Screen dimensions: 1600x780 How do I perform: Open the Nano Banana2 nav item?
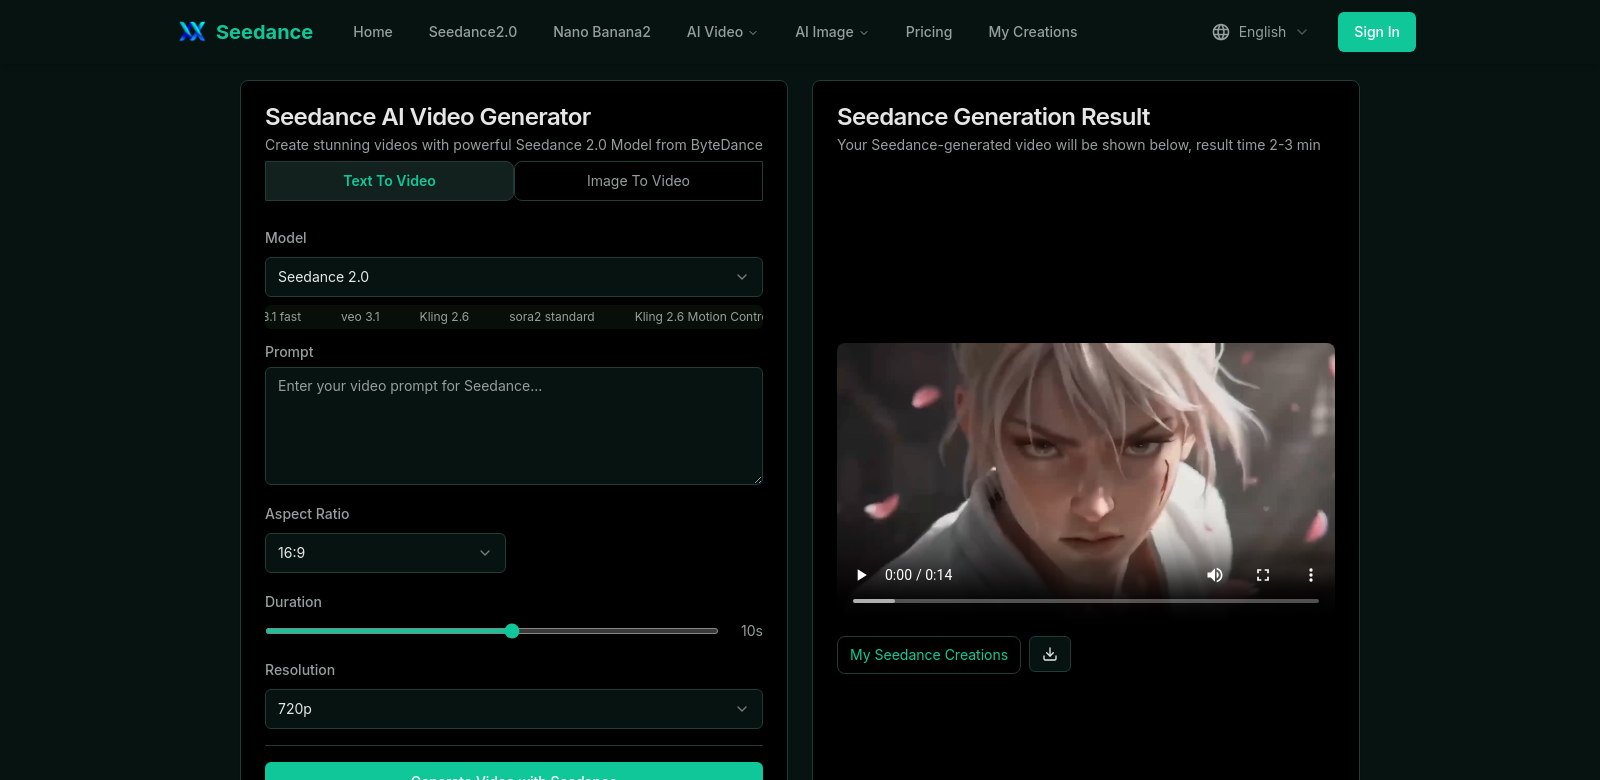(602, 32)
